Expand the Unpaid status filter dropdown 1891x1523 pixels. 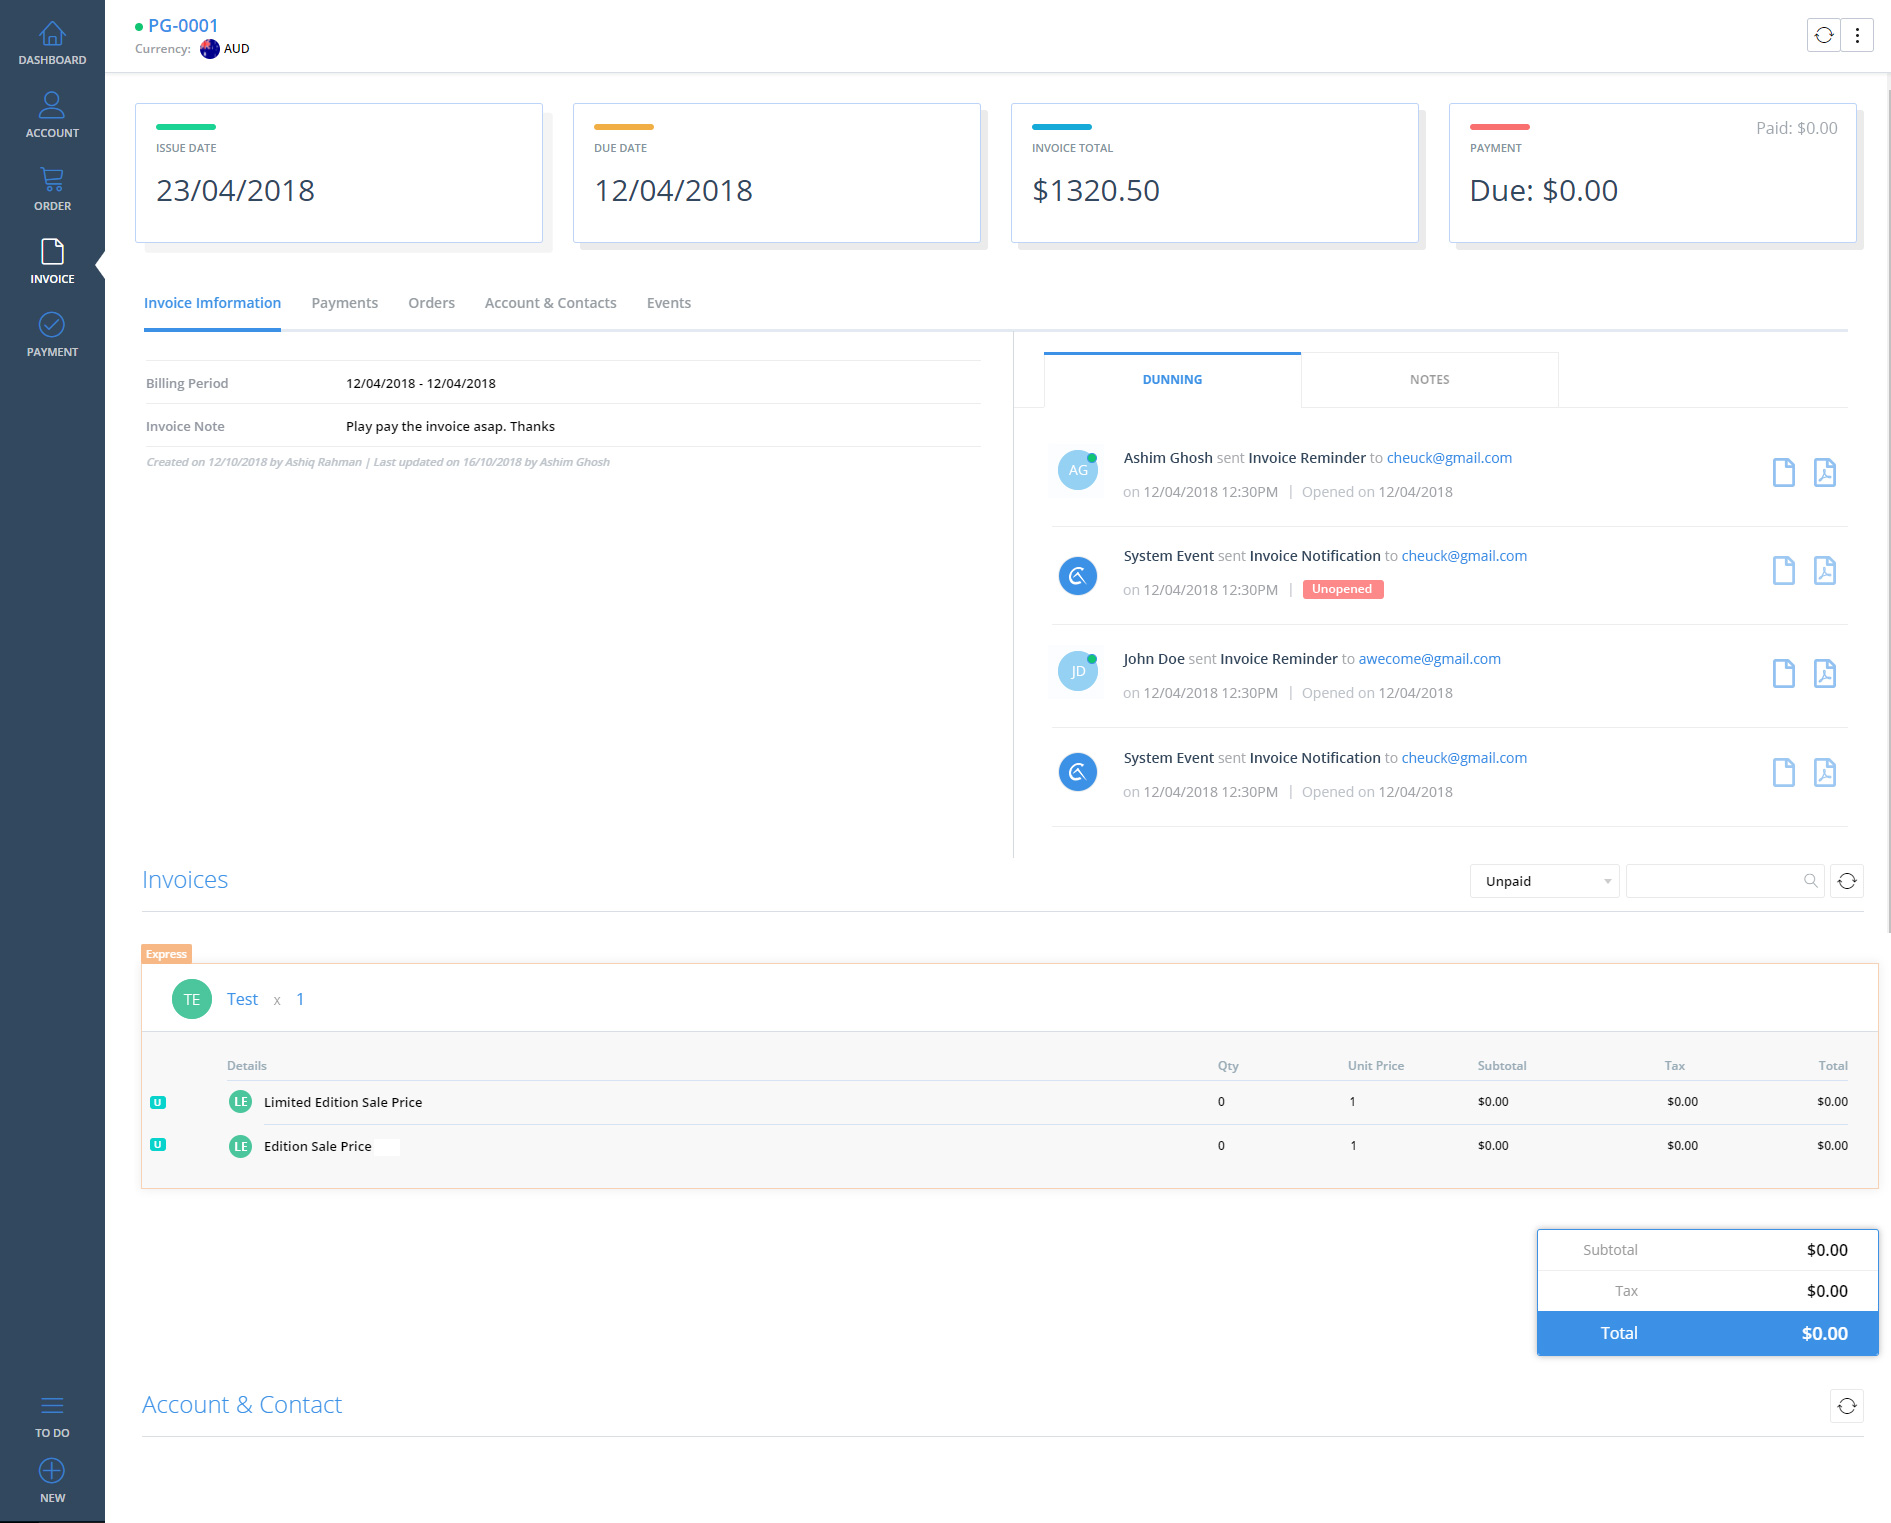(x=1544, y=881)
